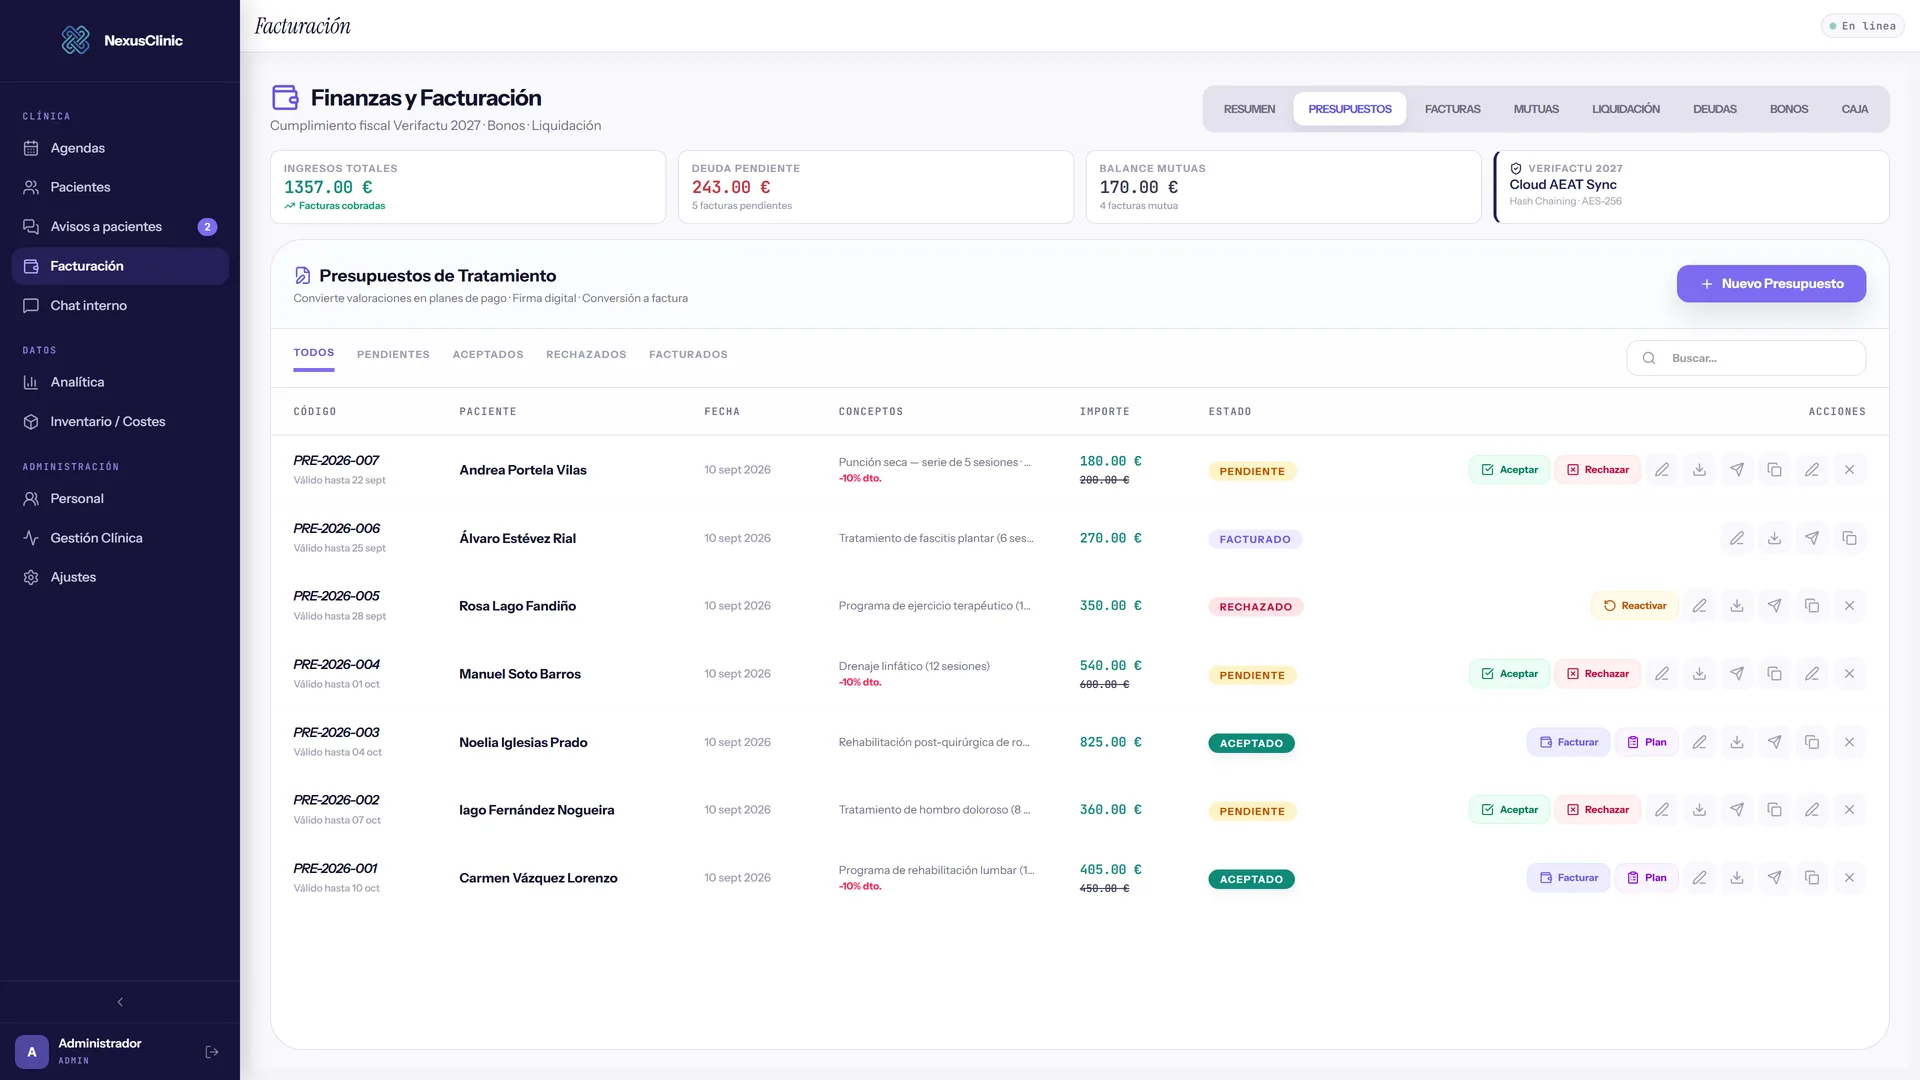
Task: Open the Liquidación tab
Action: click(1626, 109)
